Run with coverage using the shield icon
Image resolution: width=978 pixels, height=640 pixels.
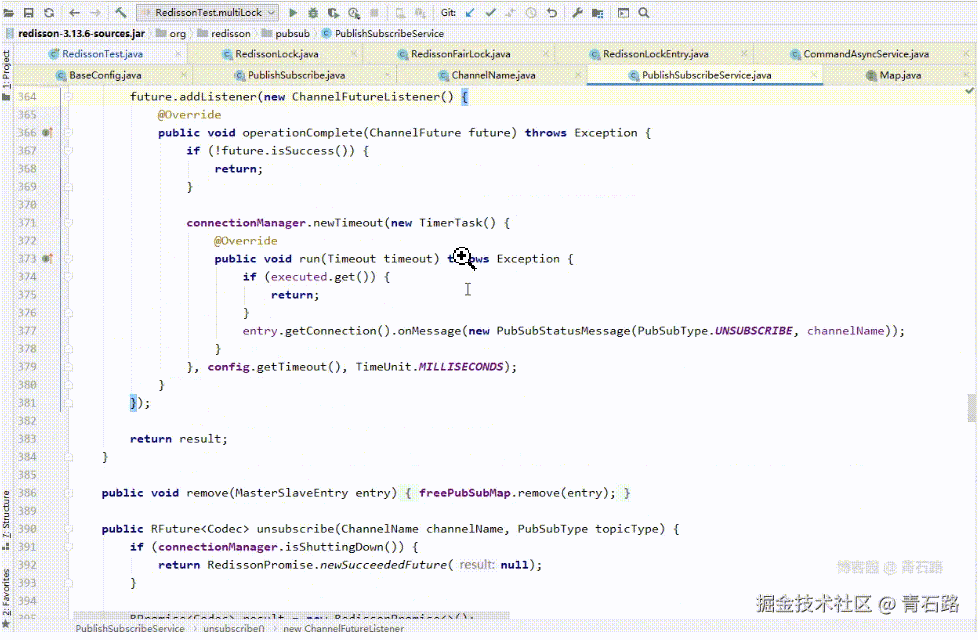pyautogui.click(x=334, y=12)
